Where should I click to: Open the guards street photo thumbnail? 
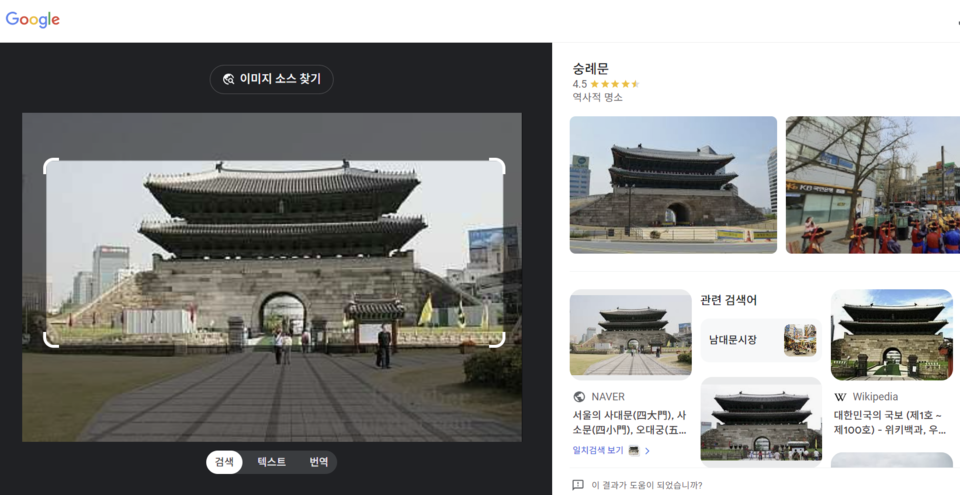pyautogui.click(x=871, y=185)
